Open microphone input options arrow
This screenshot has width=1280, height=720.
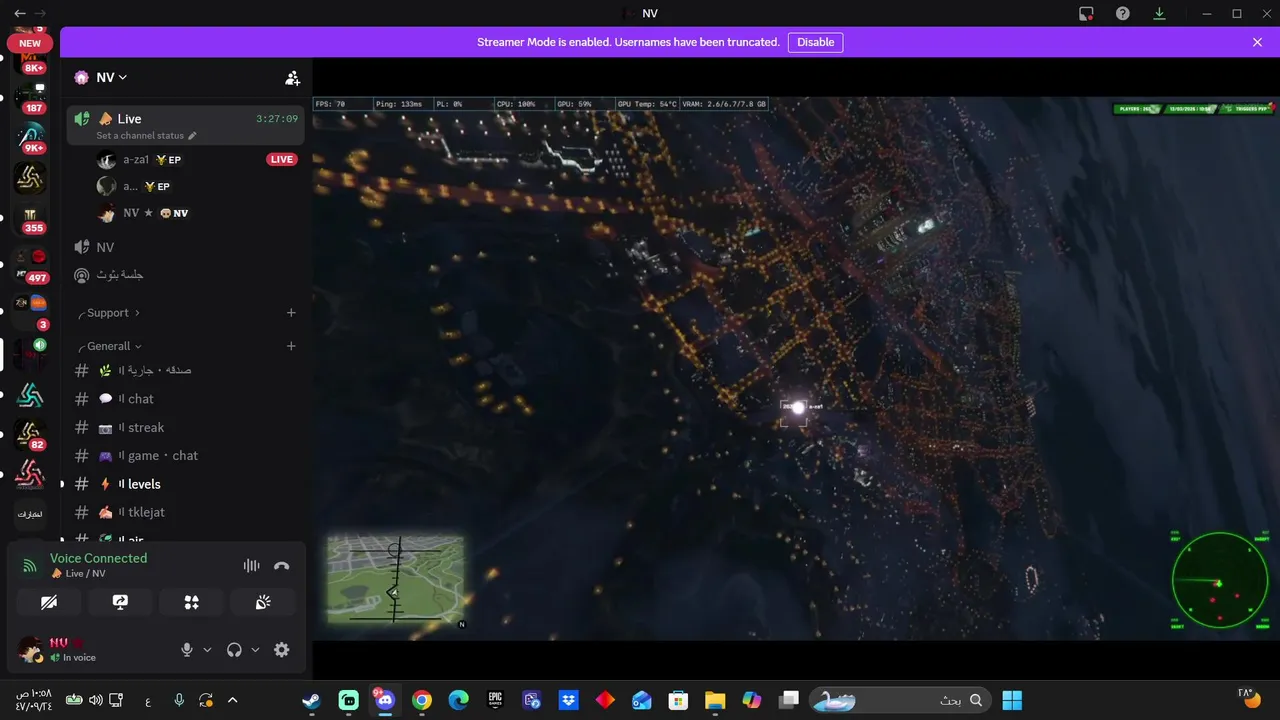pyautogui.click(x=207, y=650)
